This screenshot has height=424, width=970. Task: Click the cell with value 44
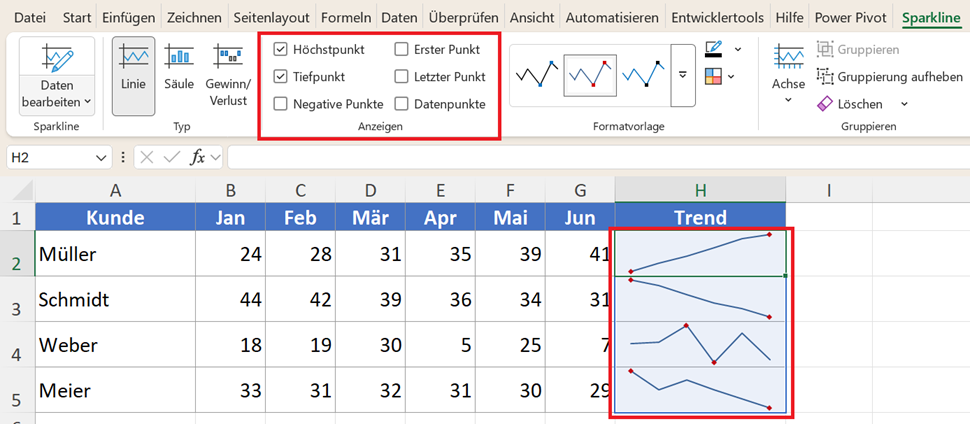pos(231,299)
